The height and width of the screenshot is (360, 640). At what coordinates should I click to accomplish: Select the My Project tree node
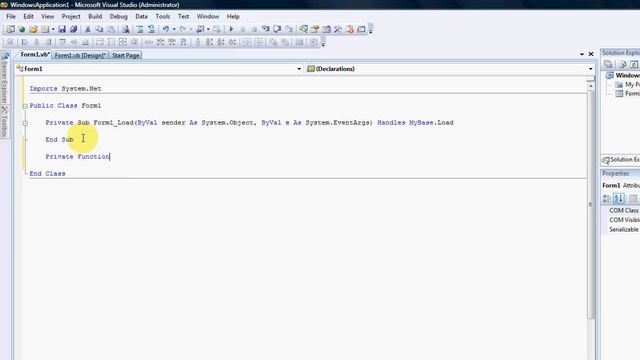point(628,84)
